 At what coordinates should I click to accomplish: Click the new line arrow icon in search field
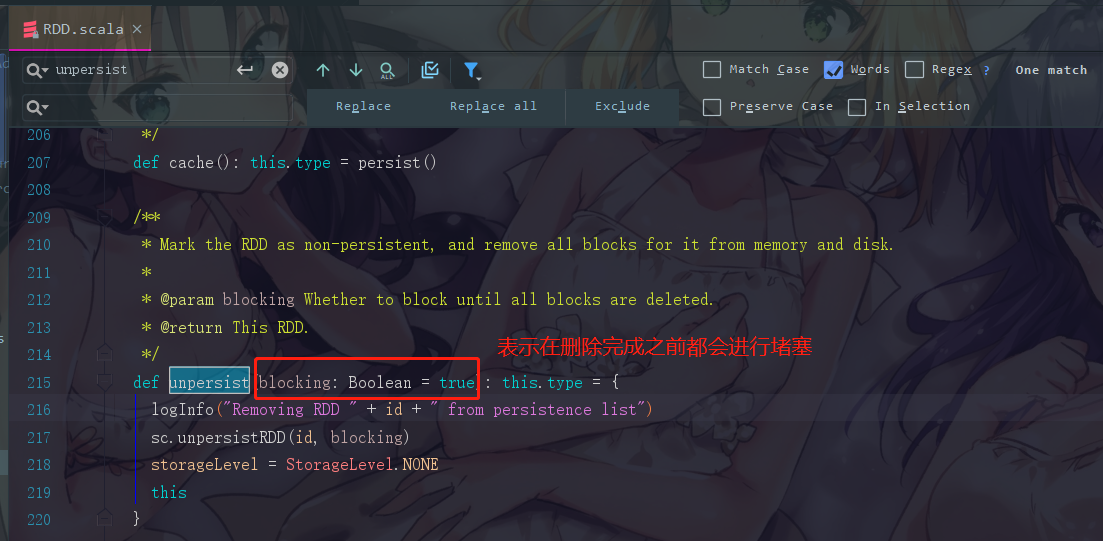pos(245,70)
